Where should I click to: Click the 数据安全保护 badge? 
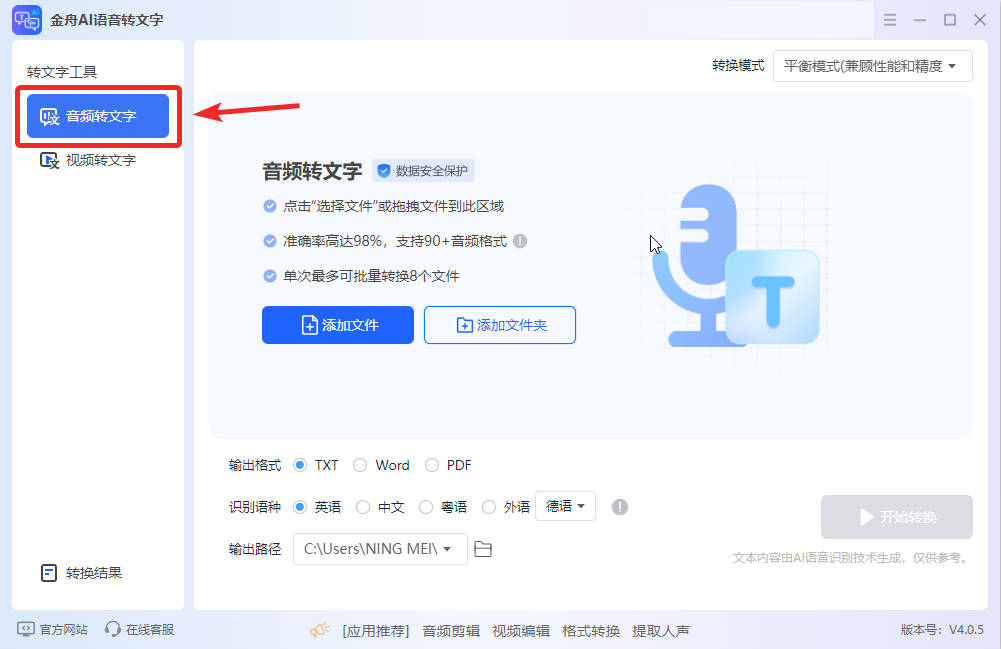[423, 170]
